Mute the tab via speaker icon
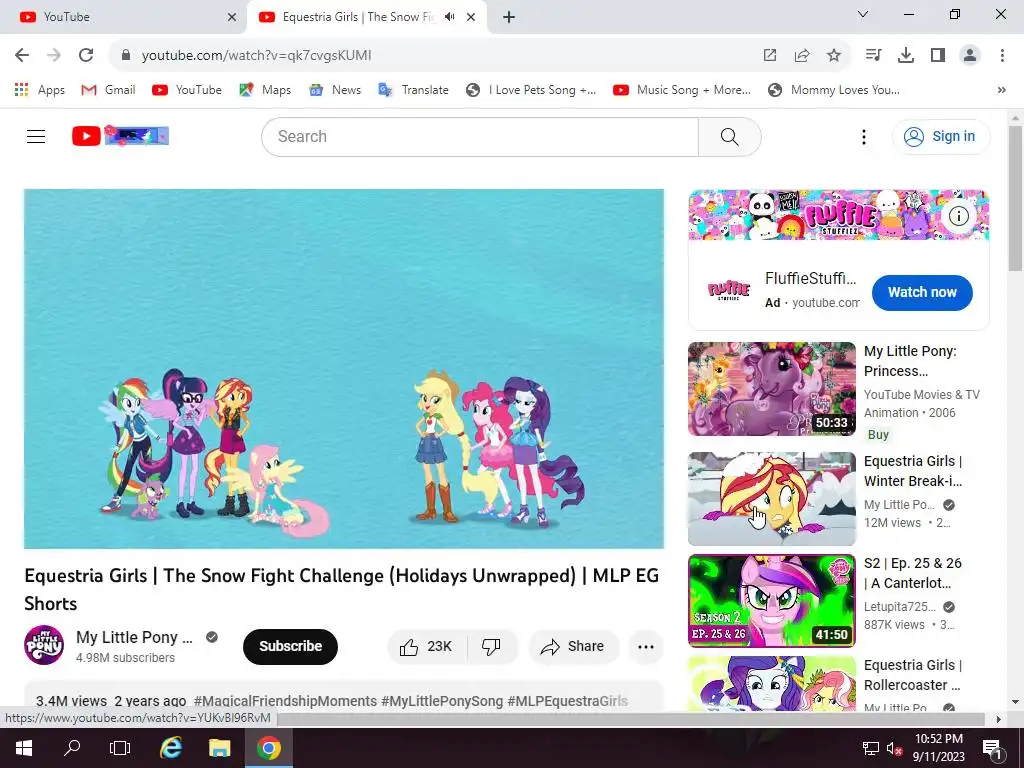 point(449,17)
